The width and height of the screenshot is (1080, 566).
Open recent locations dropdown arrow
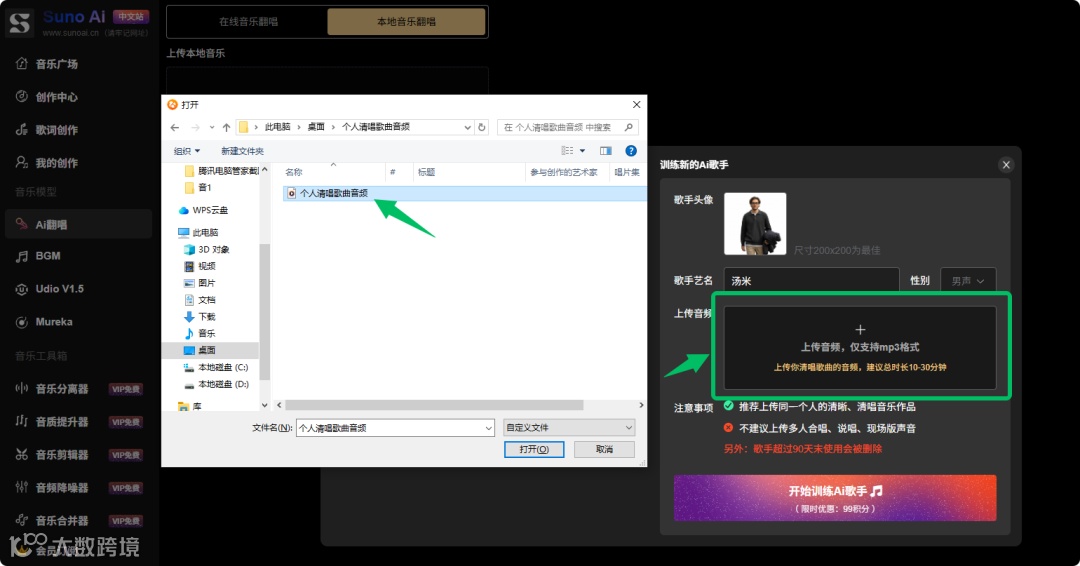point(211,127)
